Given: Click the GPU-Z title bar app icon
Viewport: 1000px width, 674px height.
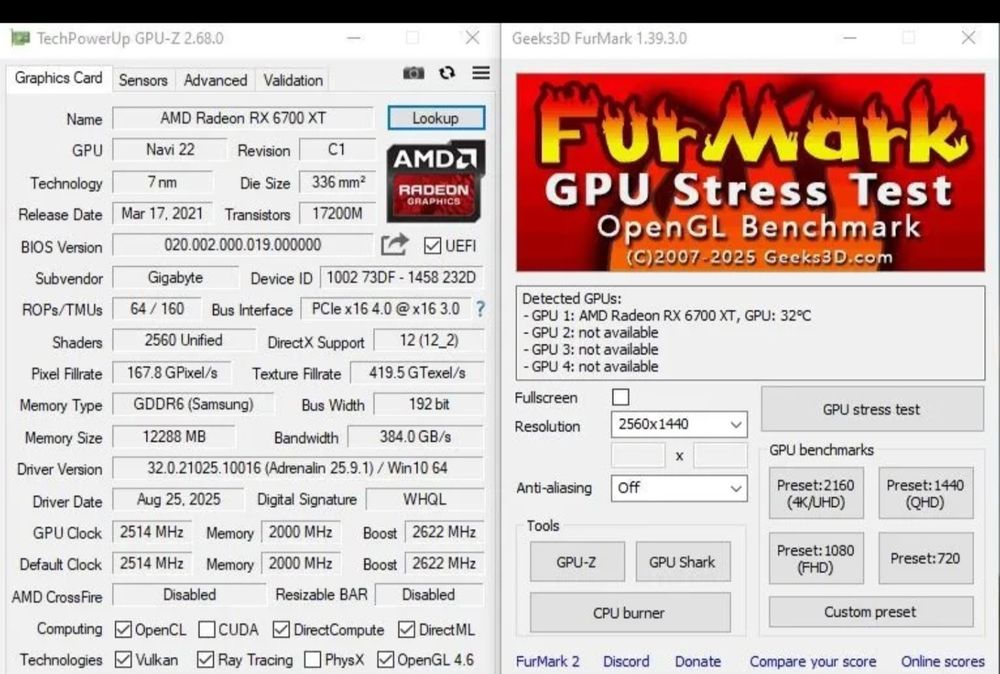Looking at the screenshot, I should 20,38.
